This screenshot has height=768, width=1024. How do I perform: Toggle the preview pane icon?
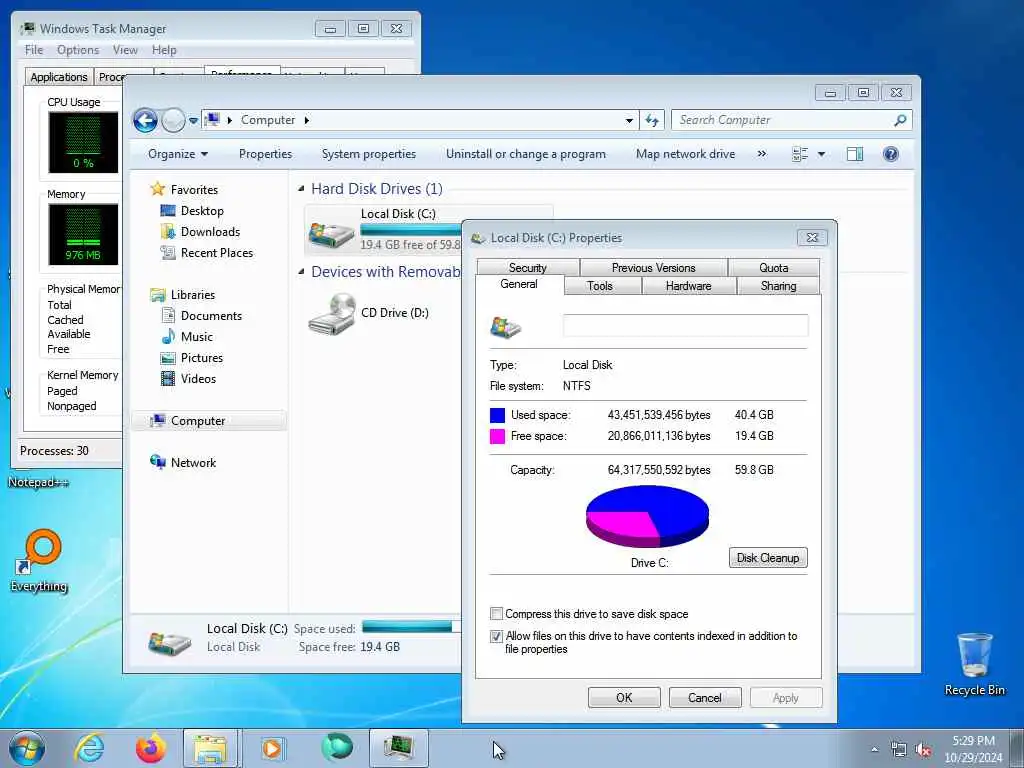[x=855, y=154]
